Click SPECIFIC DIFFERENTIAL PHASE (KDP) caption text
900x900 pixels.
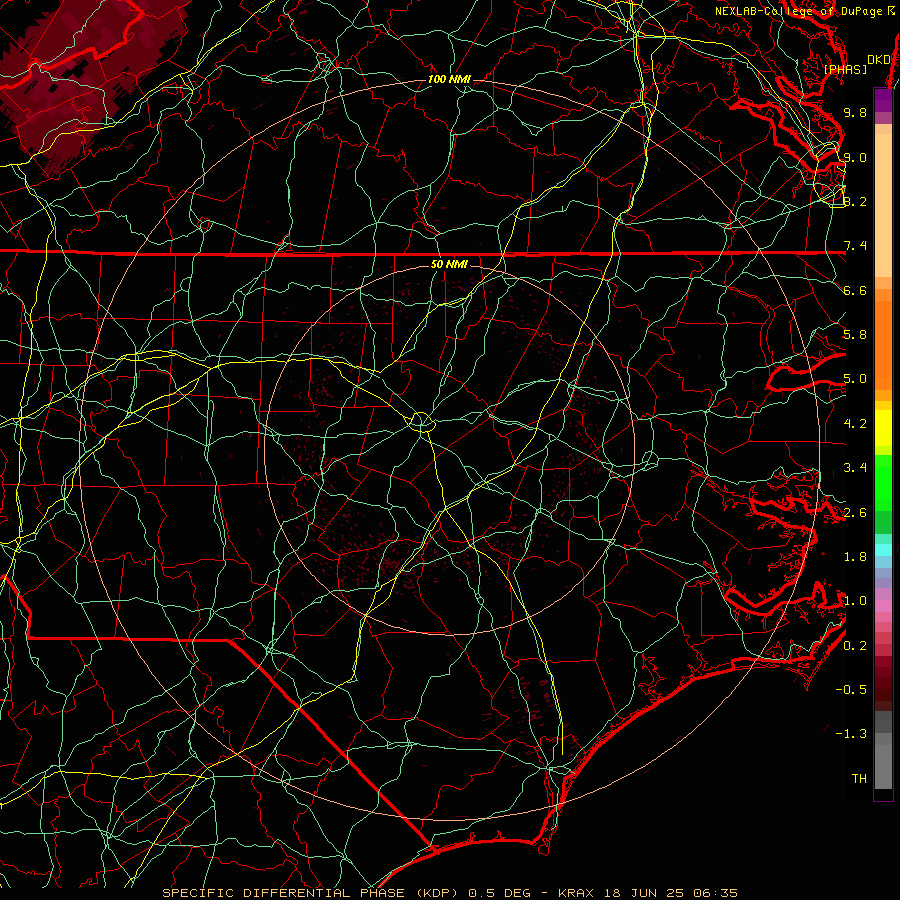[312, 893]
